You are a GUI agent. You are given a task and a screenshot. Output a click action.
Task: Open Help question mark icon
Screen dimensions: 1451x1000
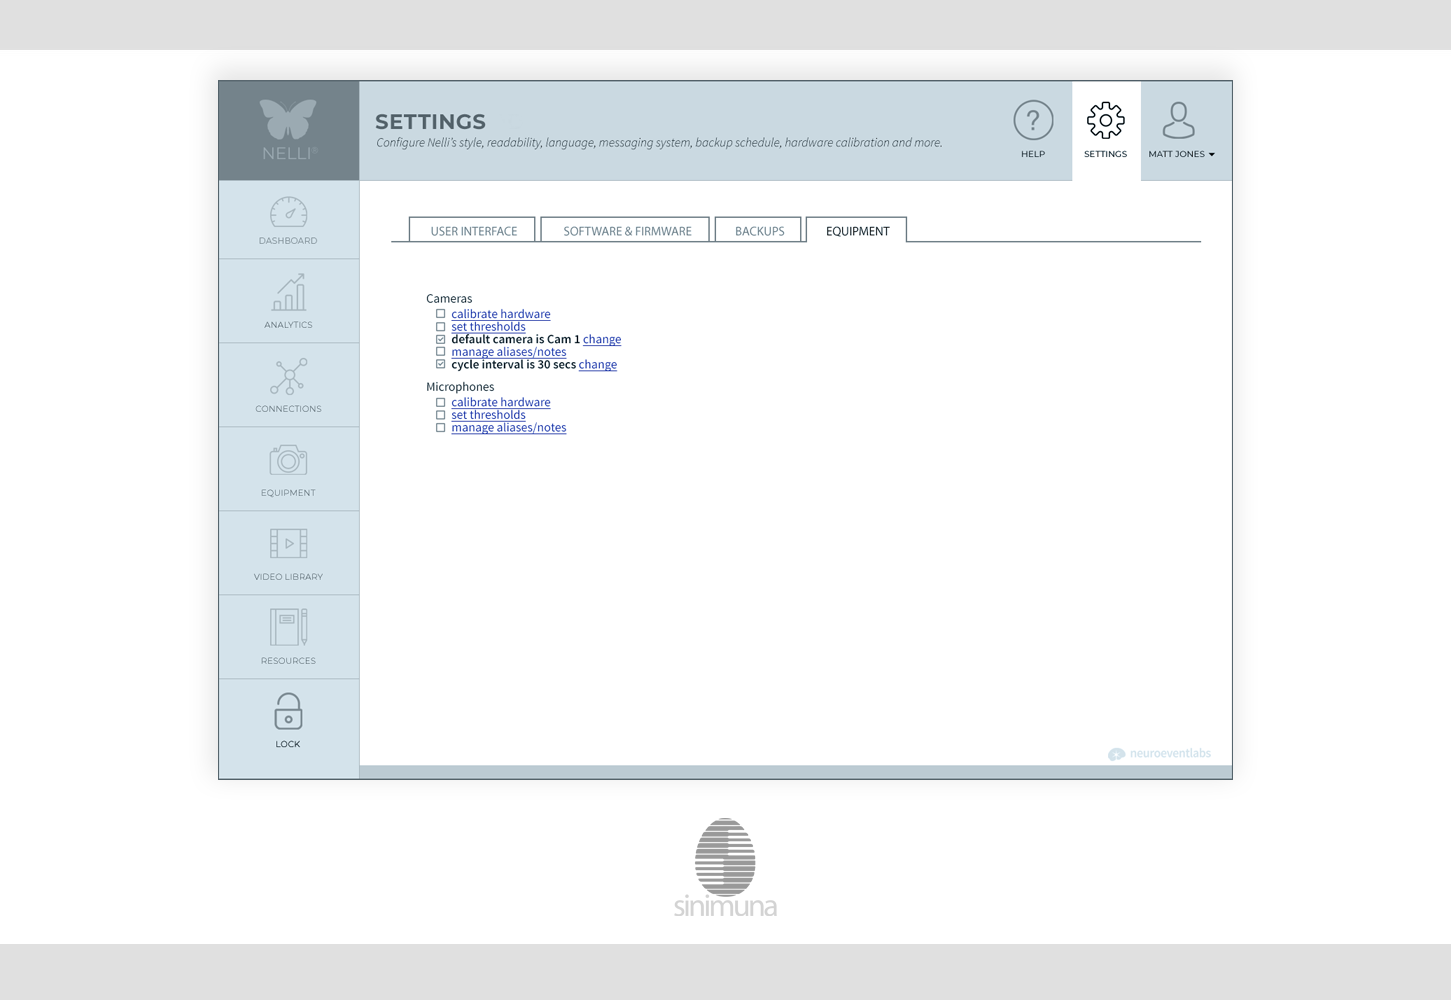pos(1033,120)
